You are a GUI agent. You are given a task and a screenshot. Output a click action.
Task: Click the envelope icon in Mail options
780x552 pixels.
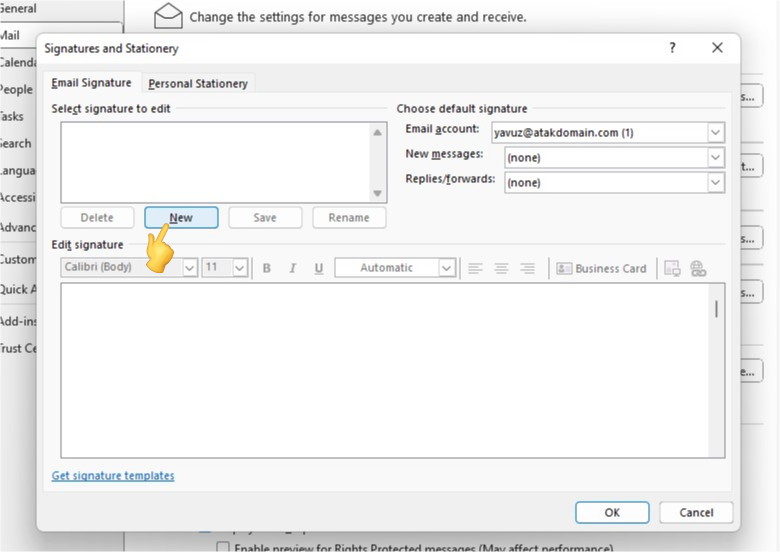168,15
